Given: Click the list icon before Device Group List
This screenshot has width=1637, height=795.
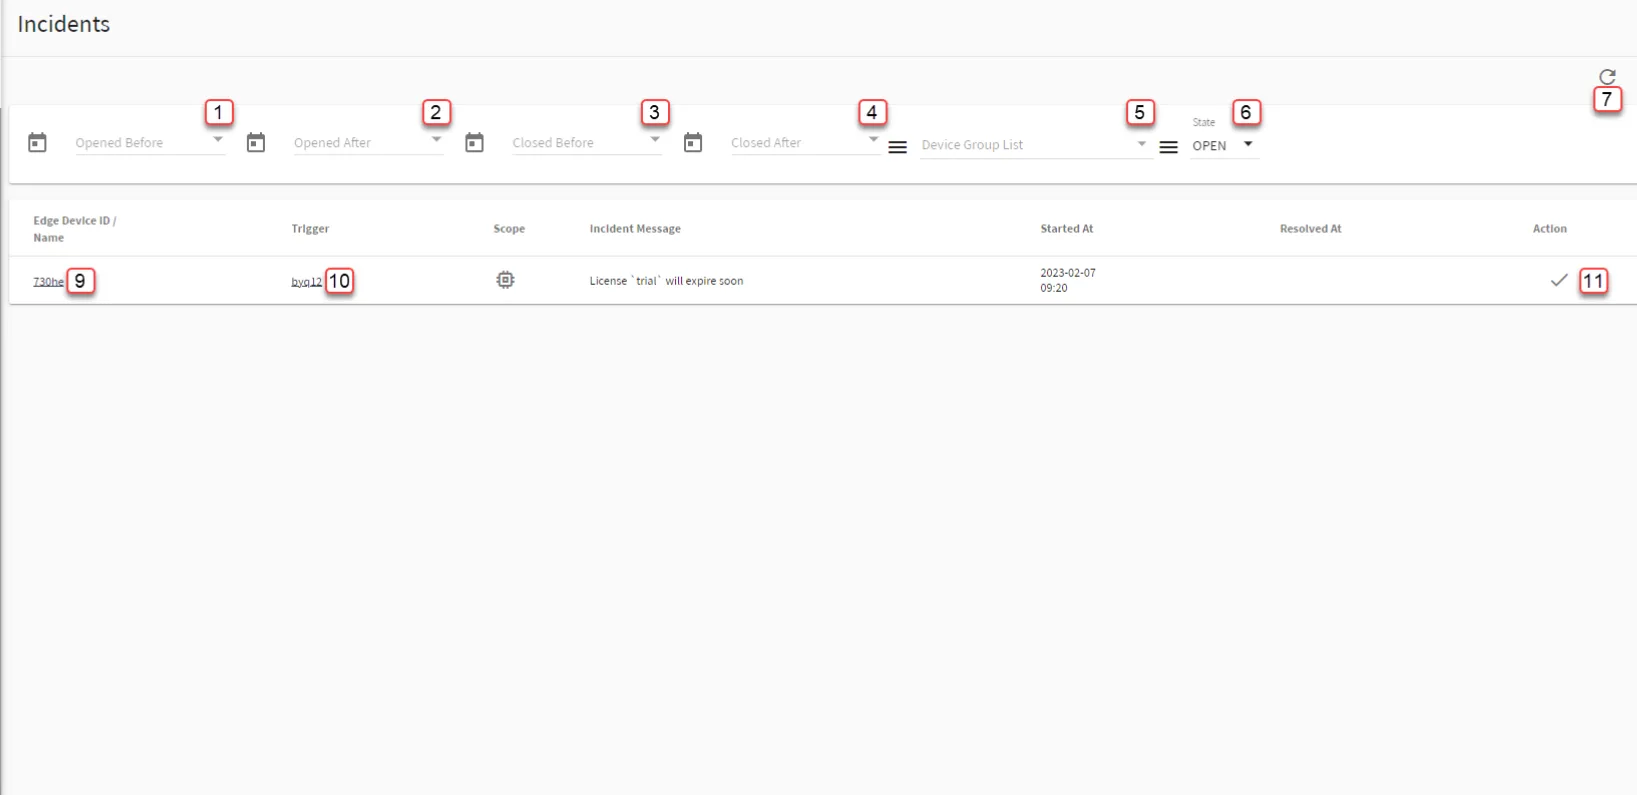Looking at the screenshot, I should (898, 147).
